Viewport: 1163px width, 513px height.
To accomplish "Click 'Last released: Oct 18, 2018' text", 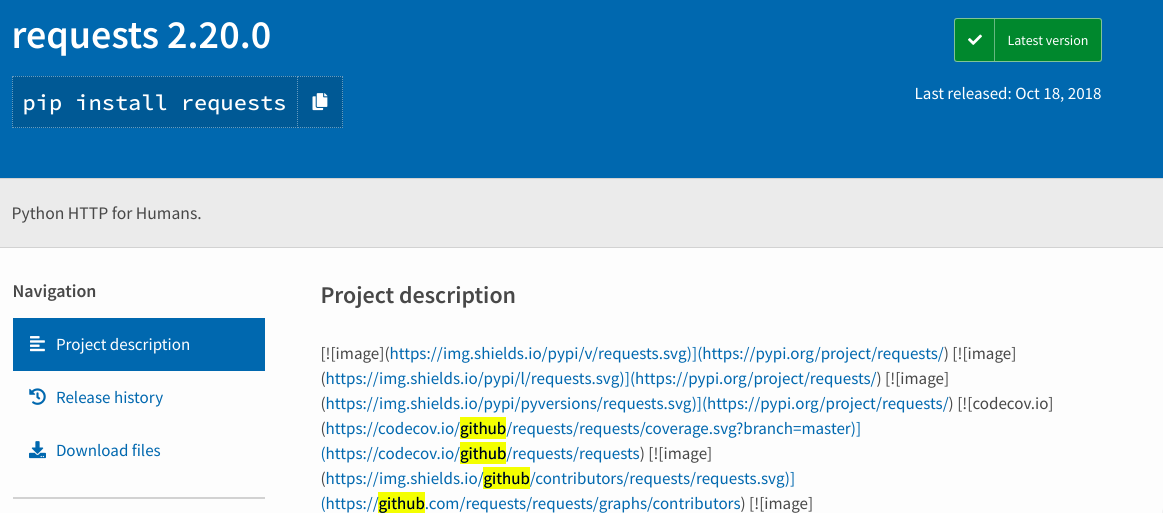I will click(1007, 93).
